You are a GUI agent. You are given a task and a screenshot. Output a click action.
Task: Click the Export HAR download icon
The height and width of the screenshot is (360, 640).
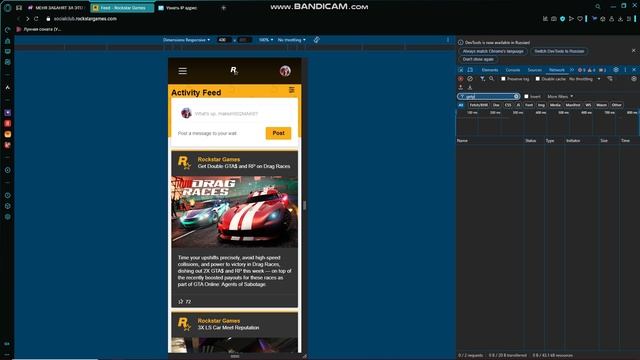470,87
